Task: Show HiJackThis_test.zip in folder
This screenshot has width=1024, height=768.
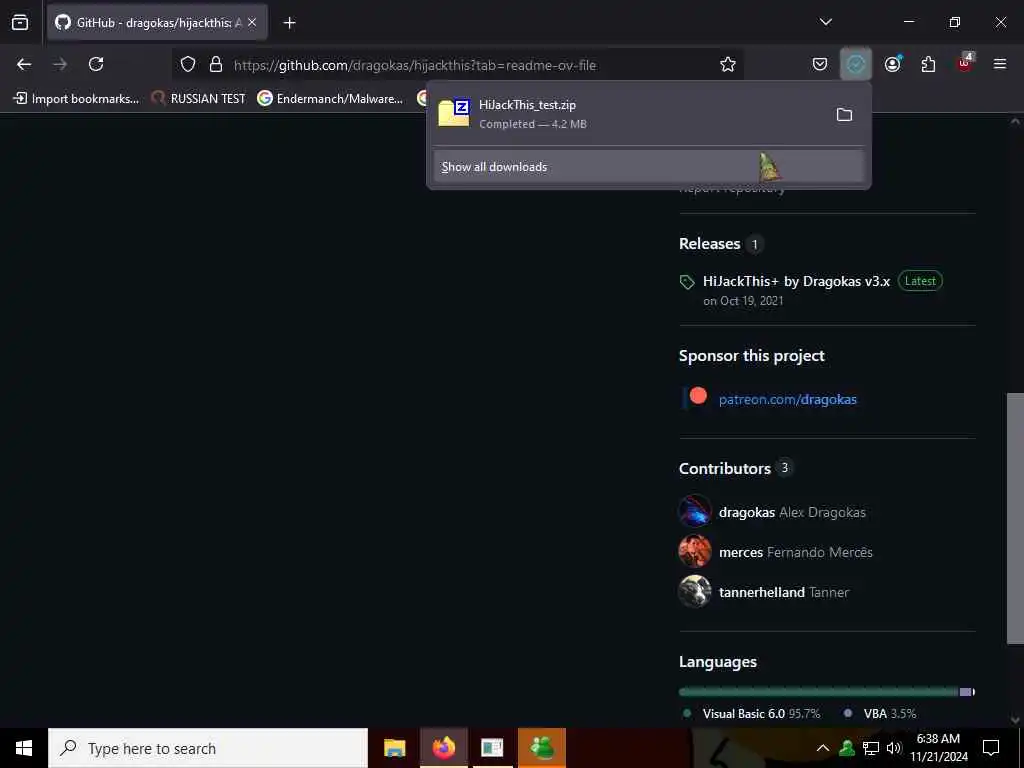Action: point(844,115)
